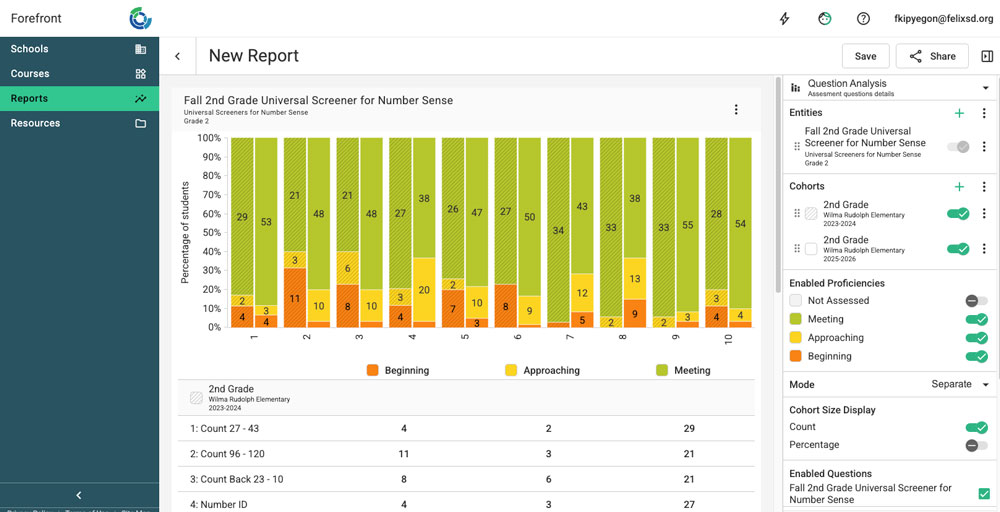This screenshot has height=512, width=1000.
Task: Click the Share button
Action: point(932,56)
